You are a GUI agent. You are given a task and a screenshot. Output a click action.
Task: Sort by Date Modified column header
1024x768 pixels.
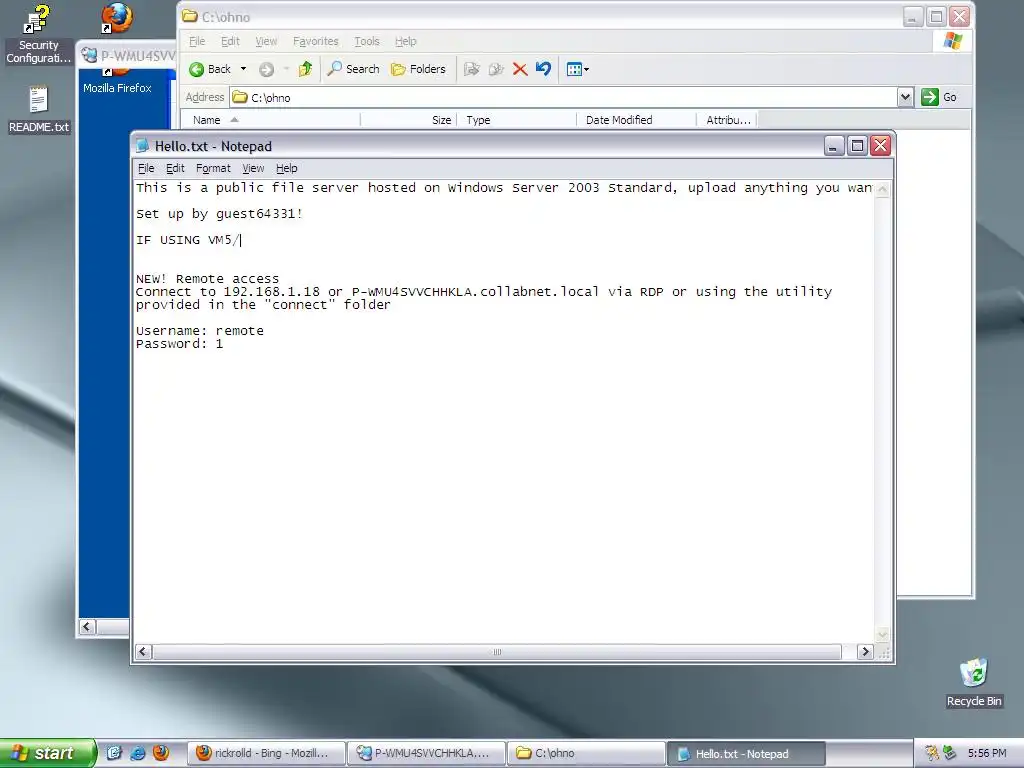(636, 120)
